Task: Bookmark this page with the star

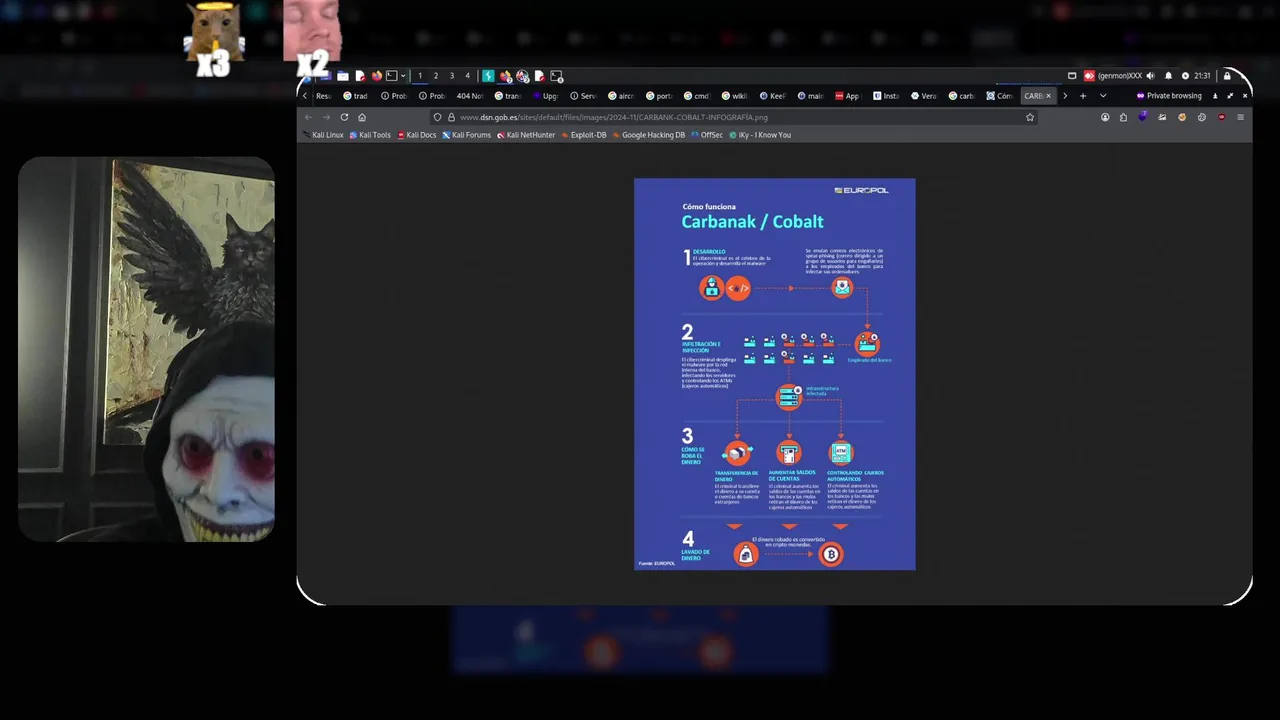Action: pyautogui.click(x=1030, y=117)
